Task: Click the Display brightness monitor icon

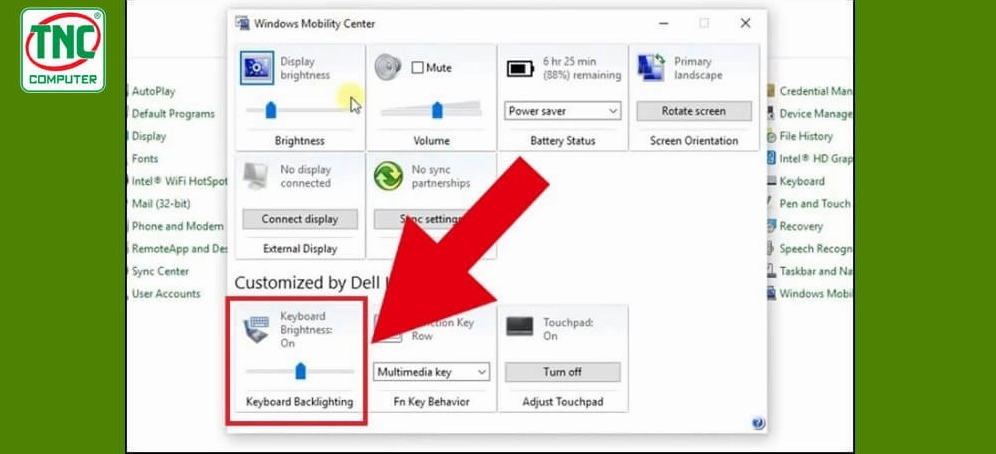Action: (x=257, y=67)
